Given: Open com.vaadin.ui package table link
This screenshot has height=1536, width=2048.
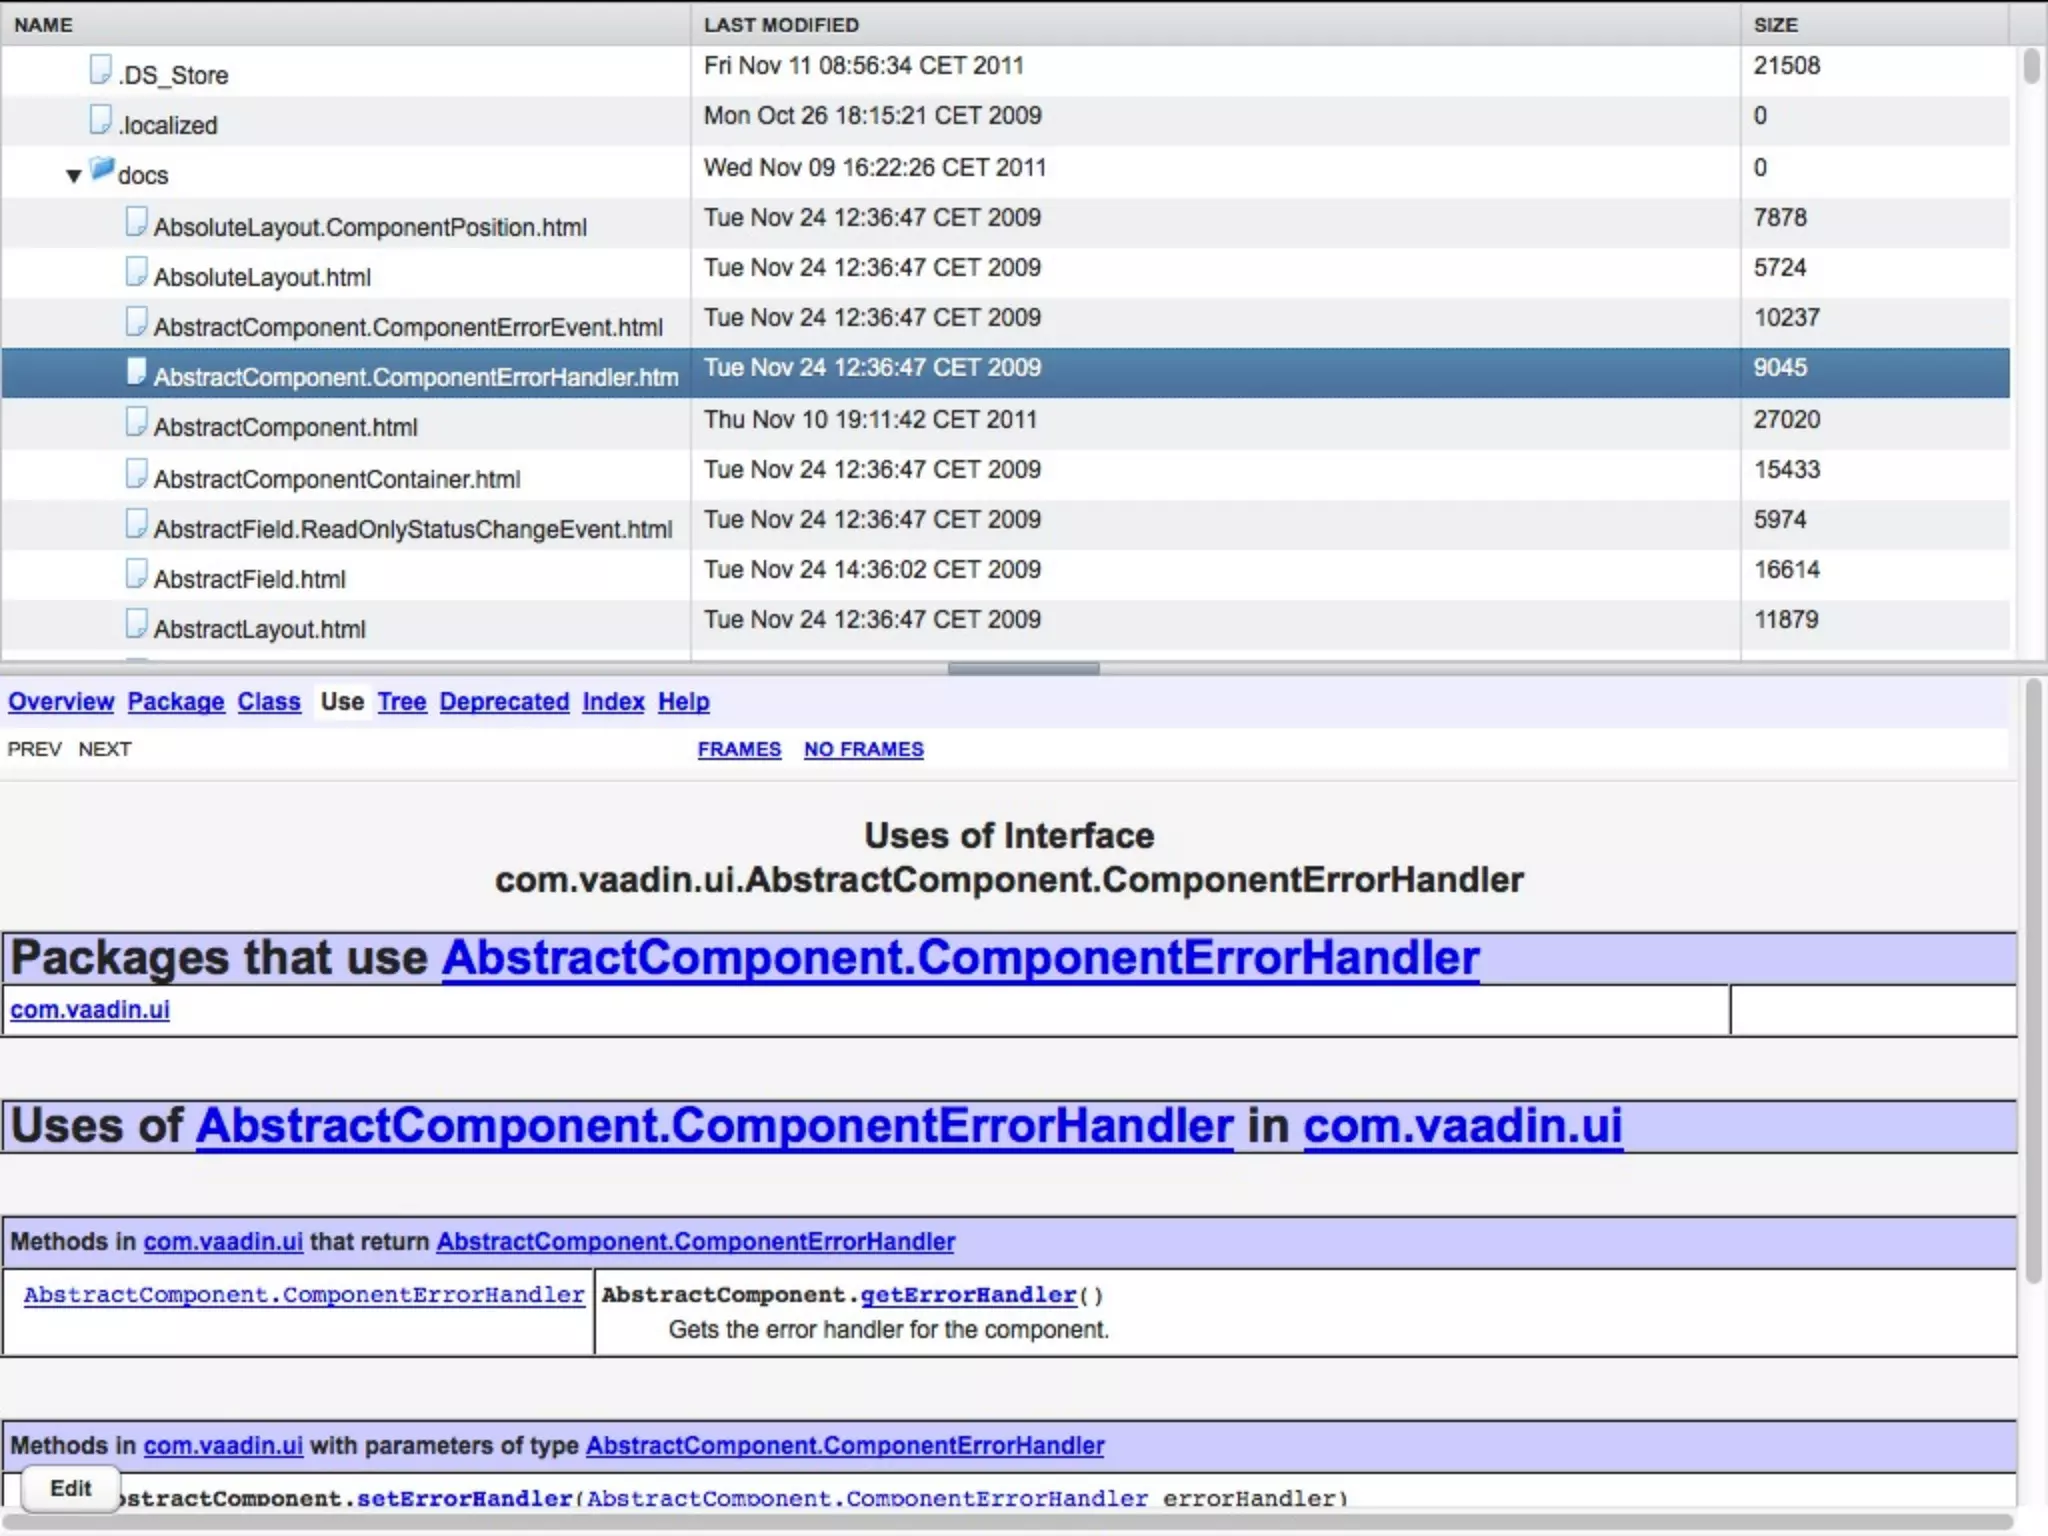Looking at the screenshot, I should click(x=90, y=1010).
